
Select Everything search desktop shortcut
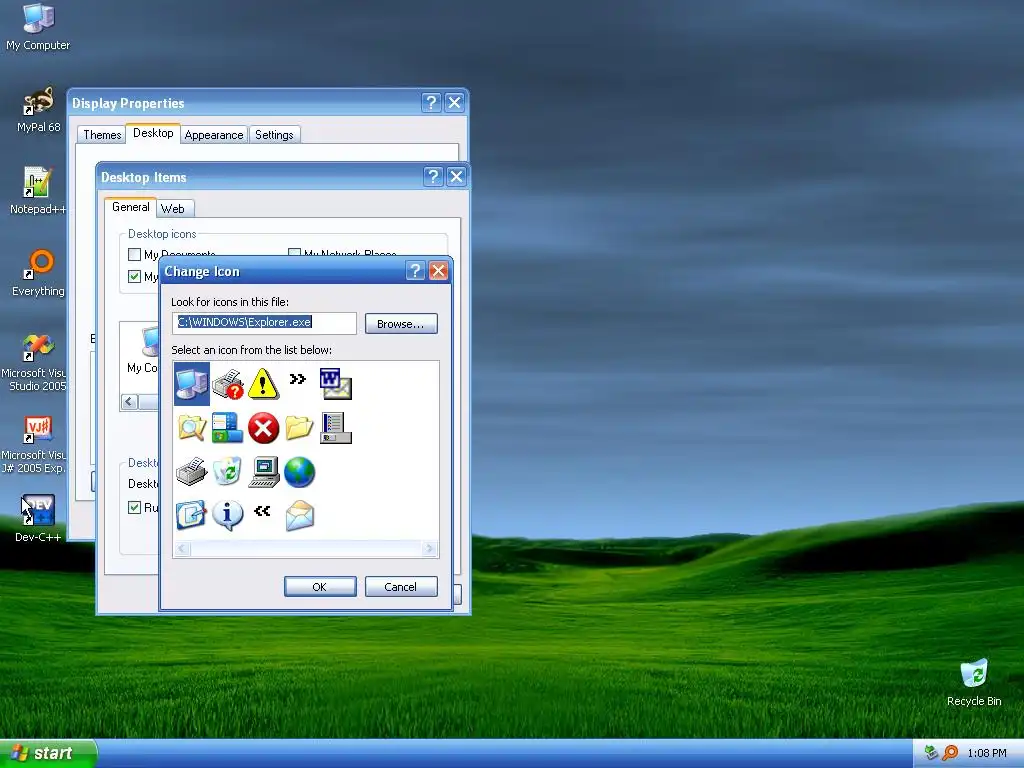point(38,273)
